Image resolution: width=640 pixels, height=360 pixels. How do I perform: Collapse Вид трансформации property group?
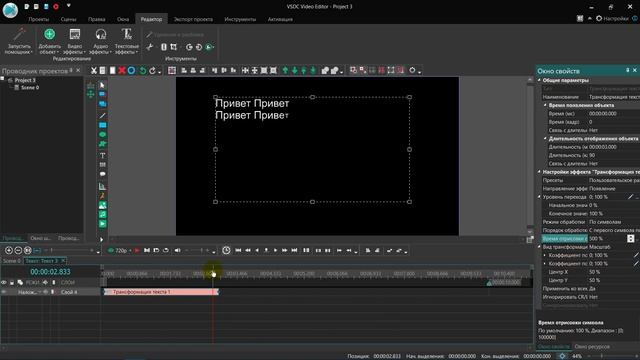click(539, 247)
